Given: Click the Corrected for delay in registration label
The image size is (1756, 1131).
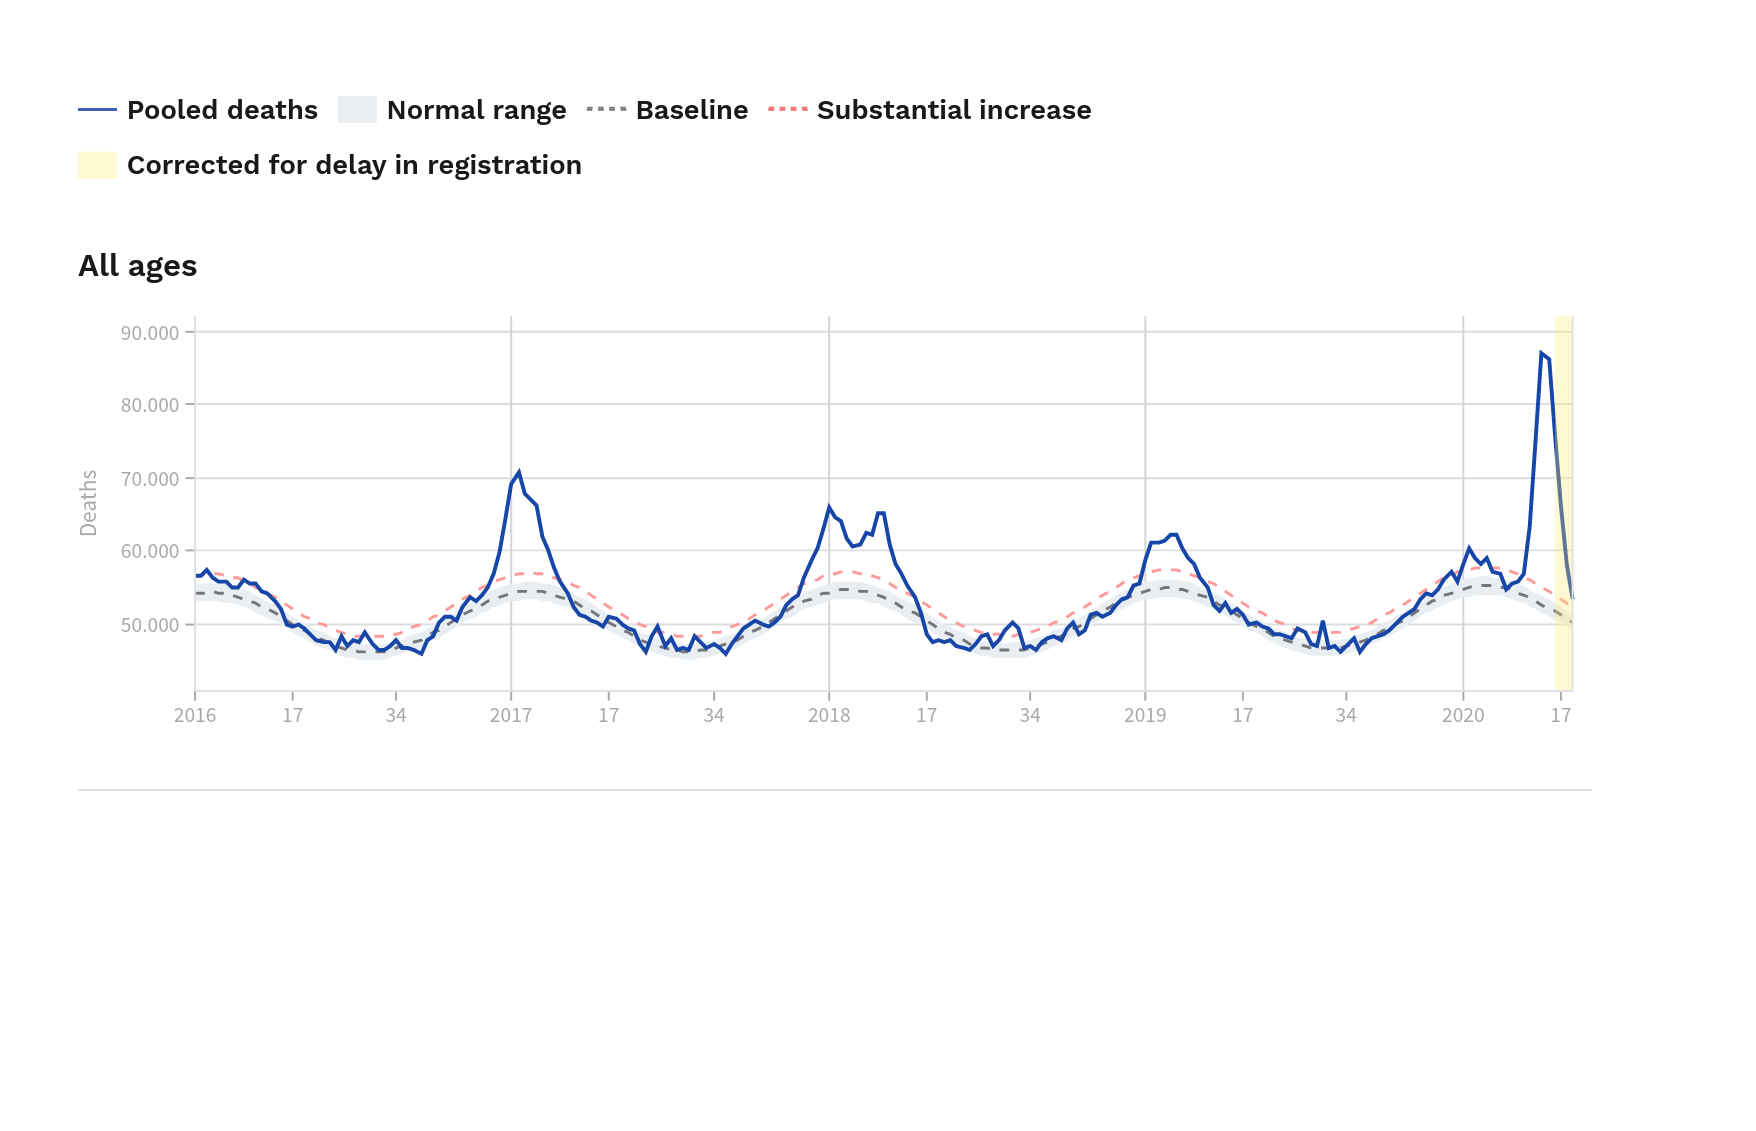Looking at the screenshot, I should click(x=354, y=165).
